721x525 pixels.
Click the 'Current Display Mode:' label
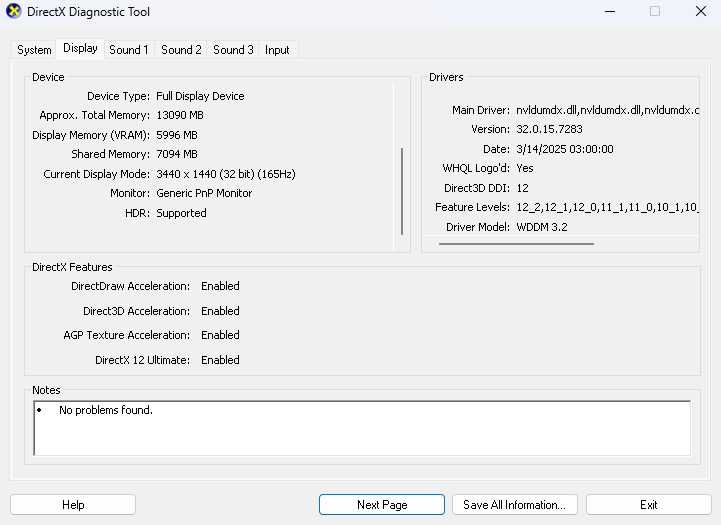97,174
